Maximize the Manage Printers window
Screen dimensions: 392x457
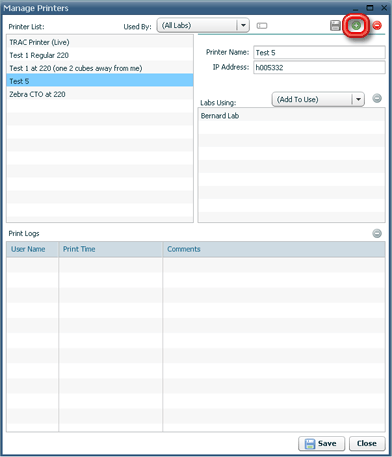(370, 8)
